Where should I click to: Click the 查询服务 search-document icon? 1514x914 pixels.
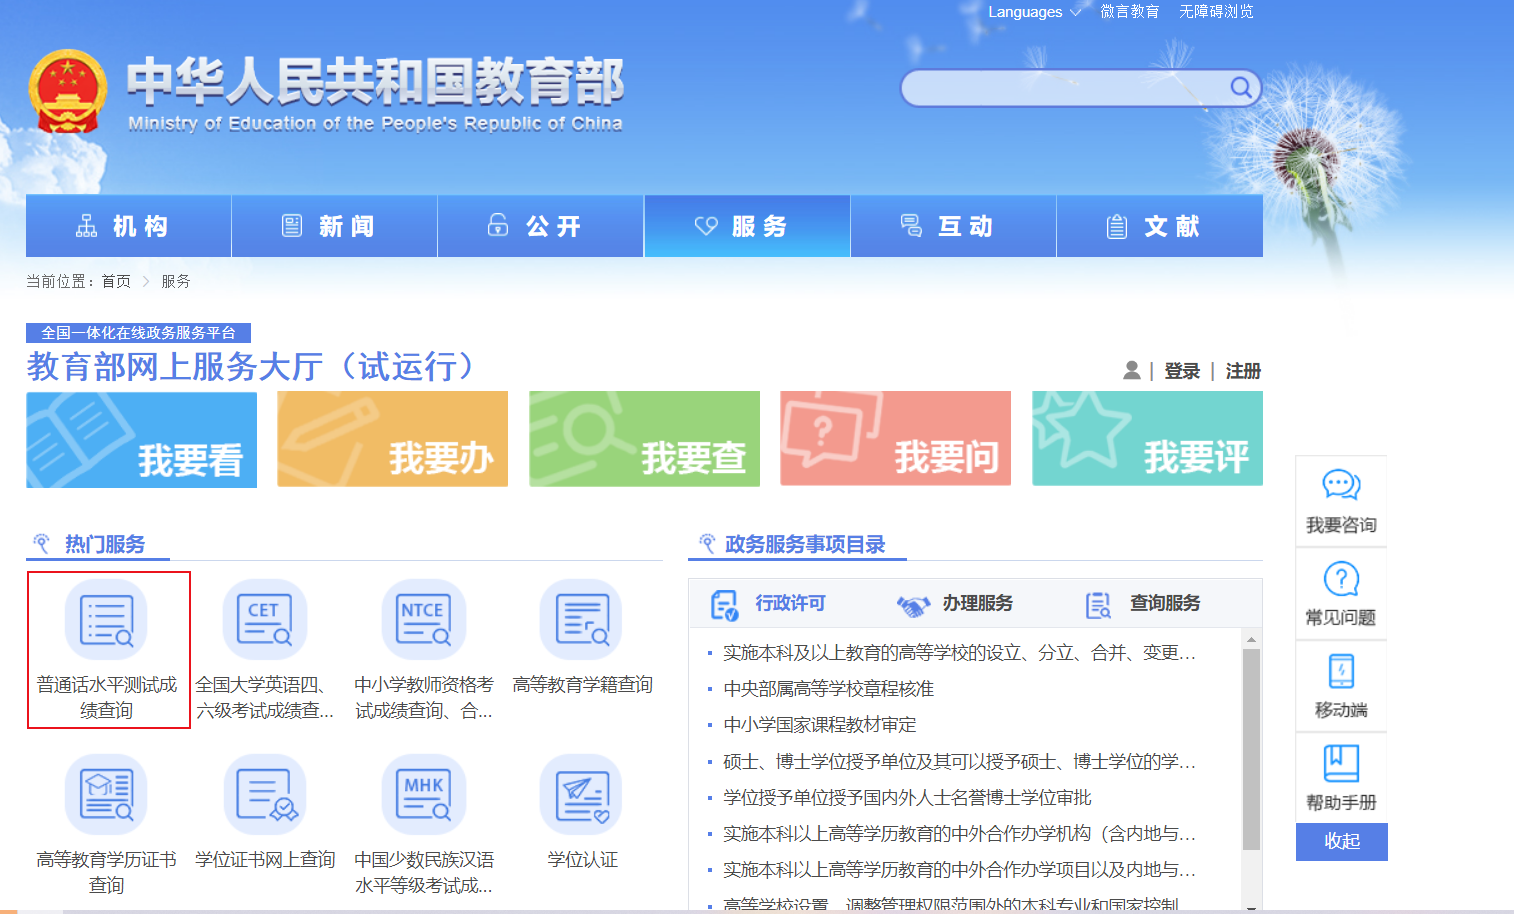[x=1098, y=605]
